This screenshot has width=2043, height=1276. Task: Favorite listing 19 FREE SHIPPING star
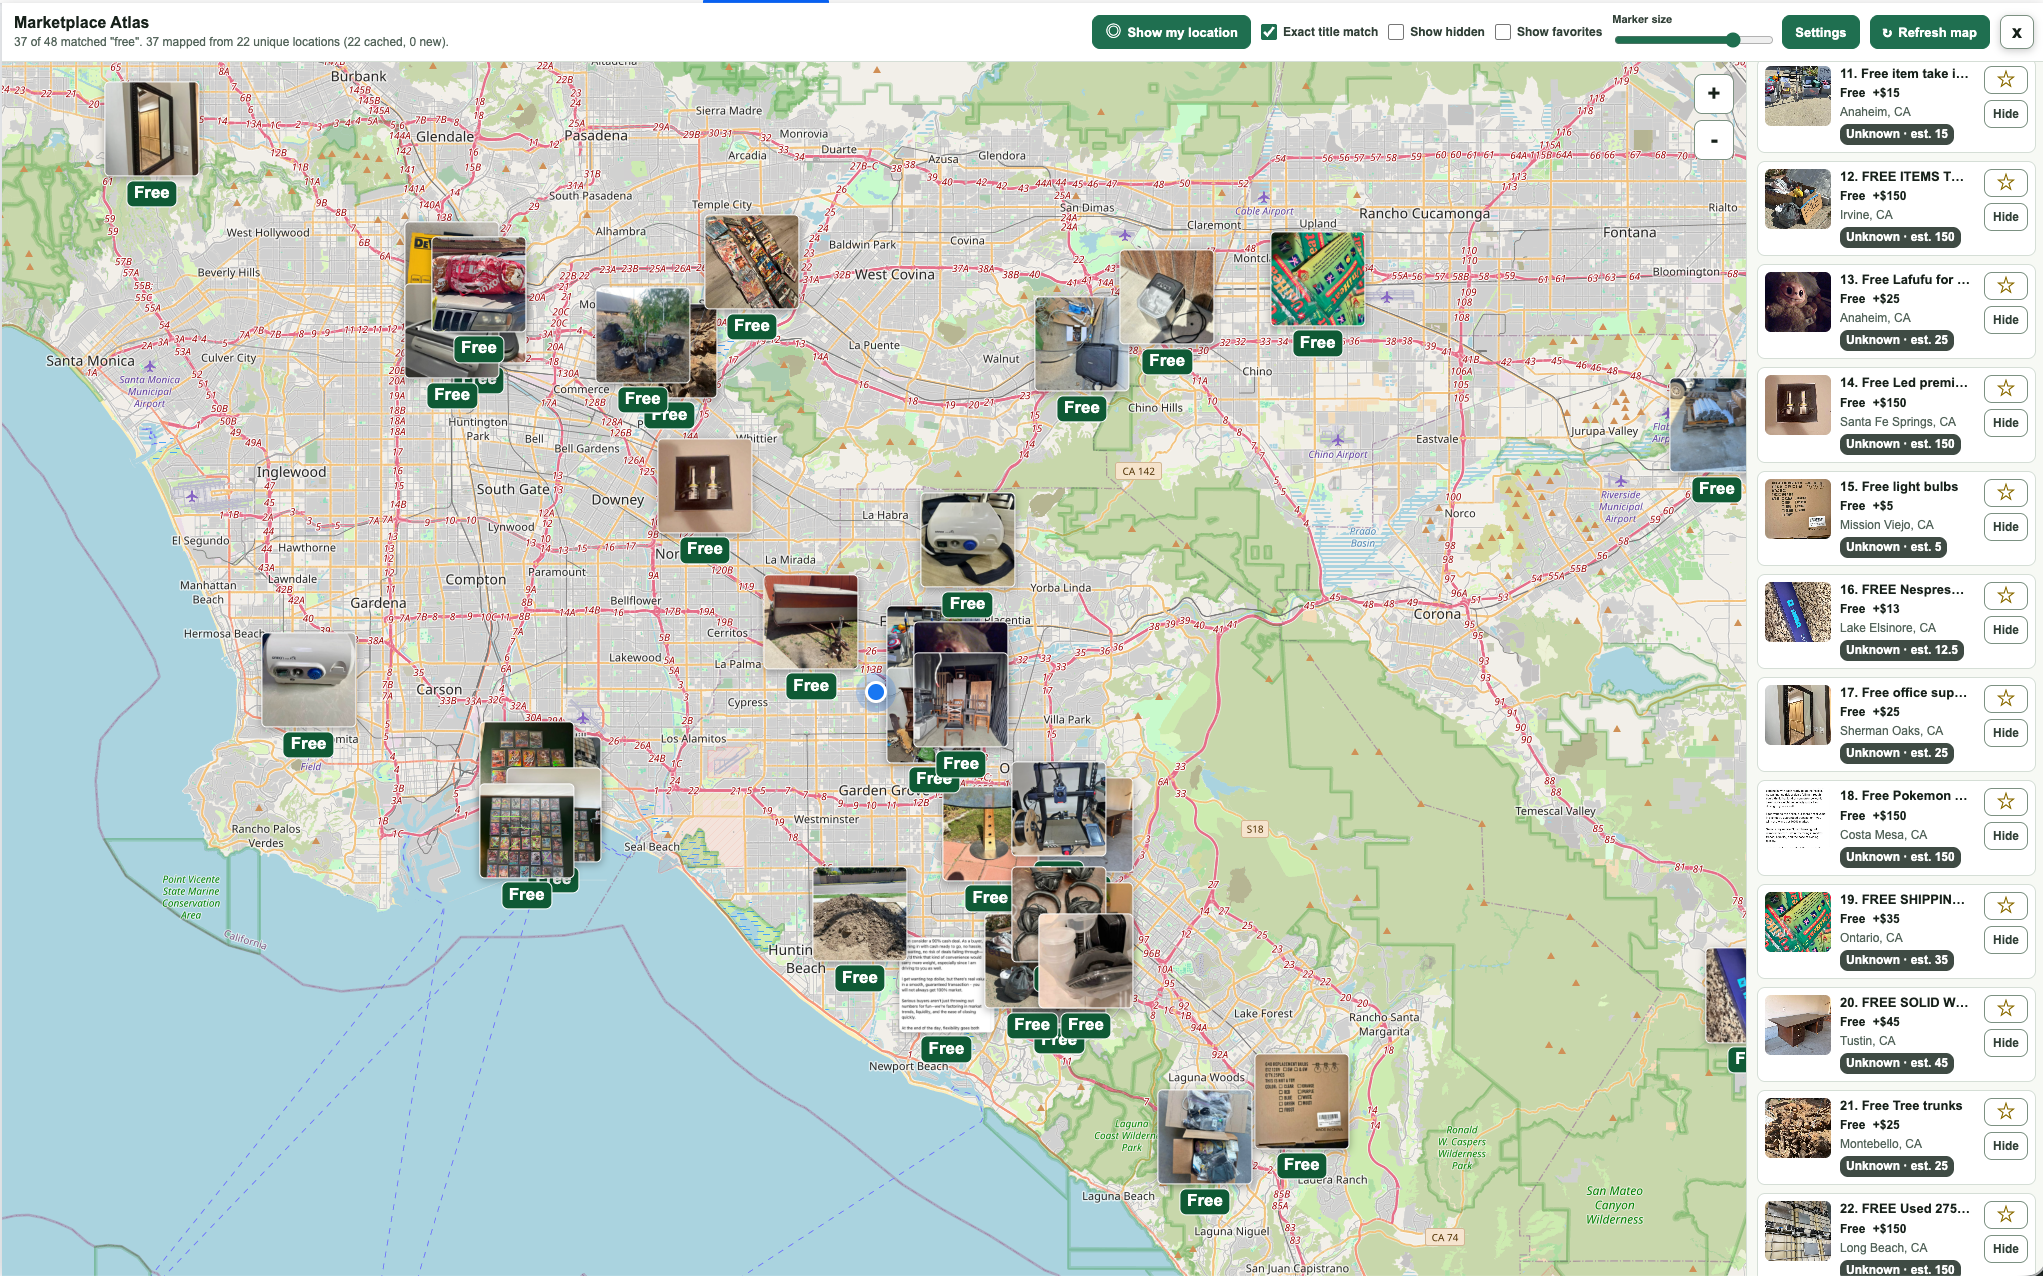coord(2005,905)
